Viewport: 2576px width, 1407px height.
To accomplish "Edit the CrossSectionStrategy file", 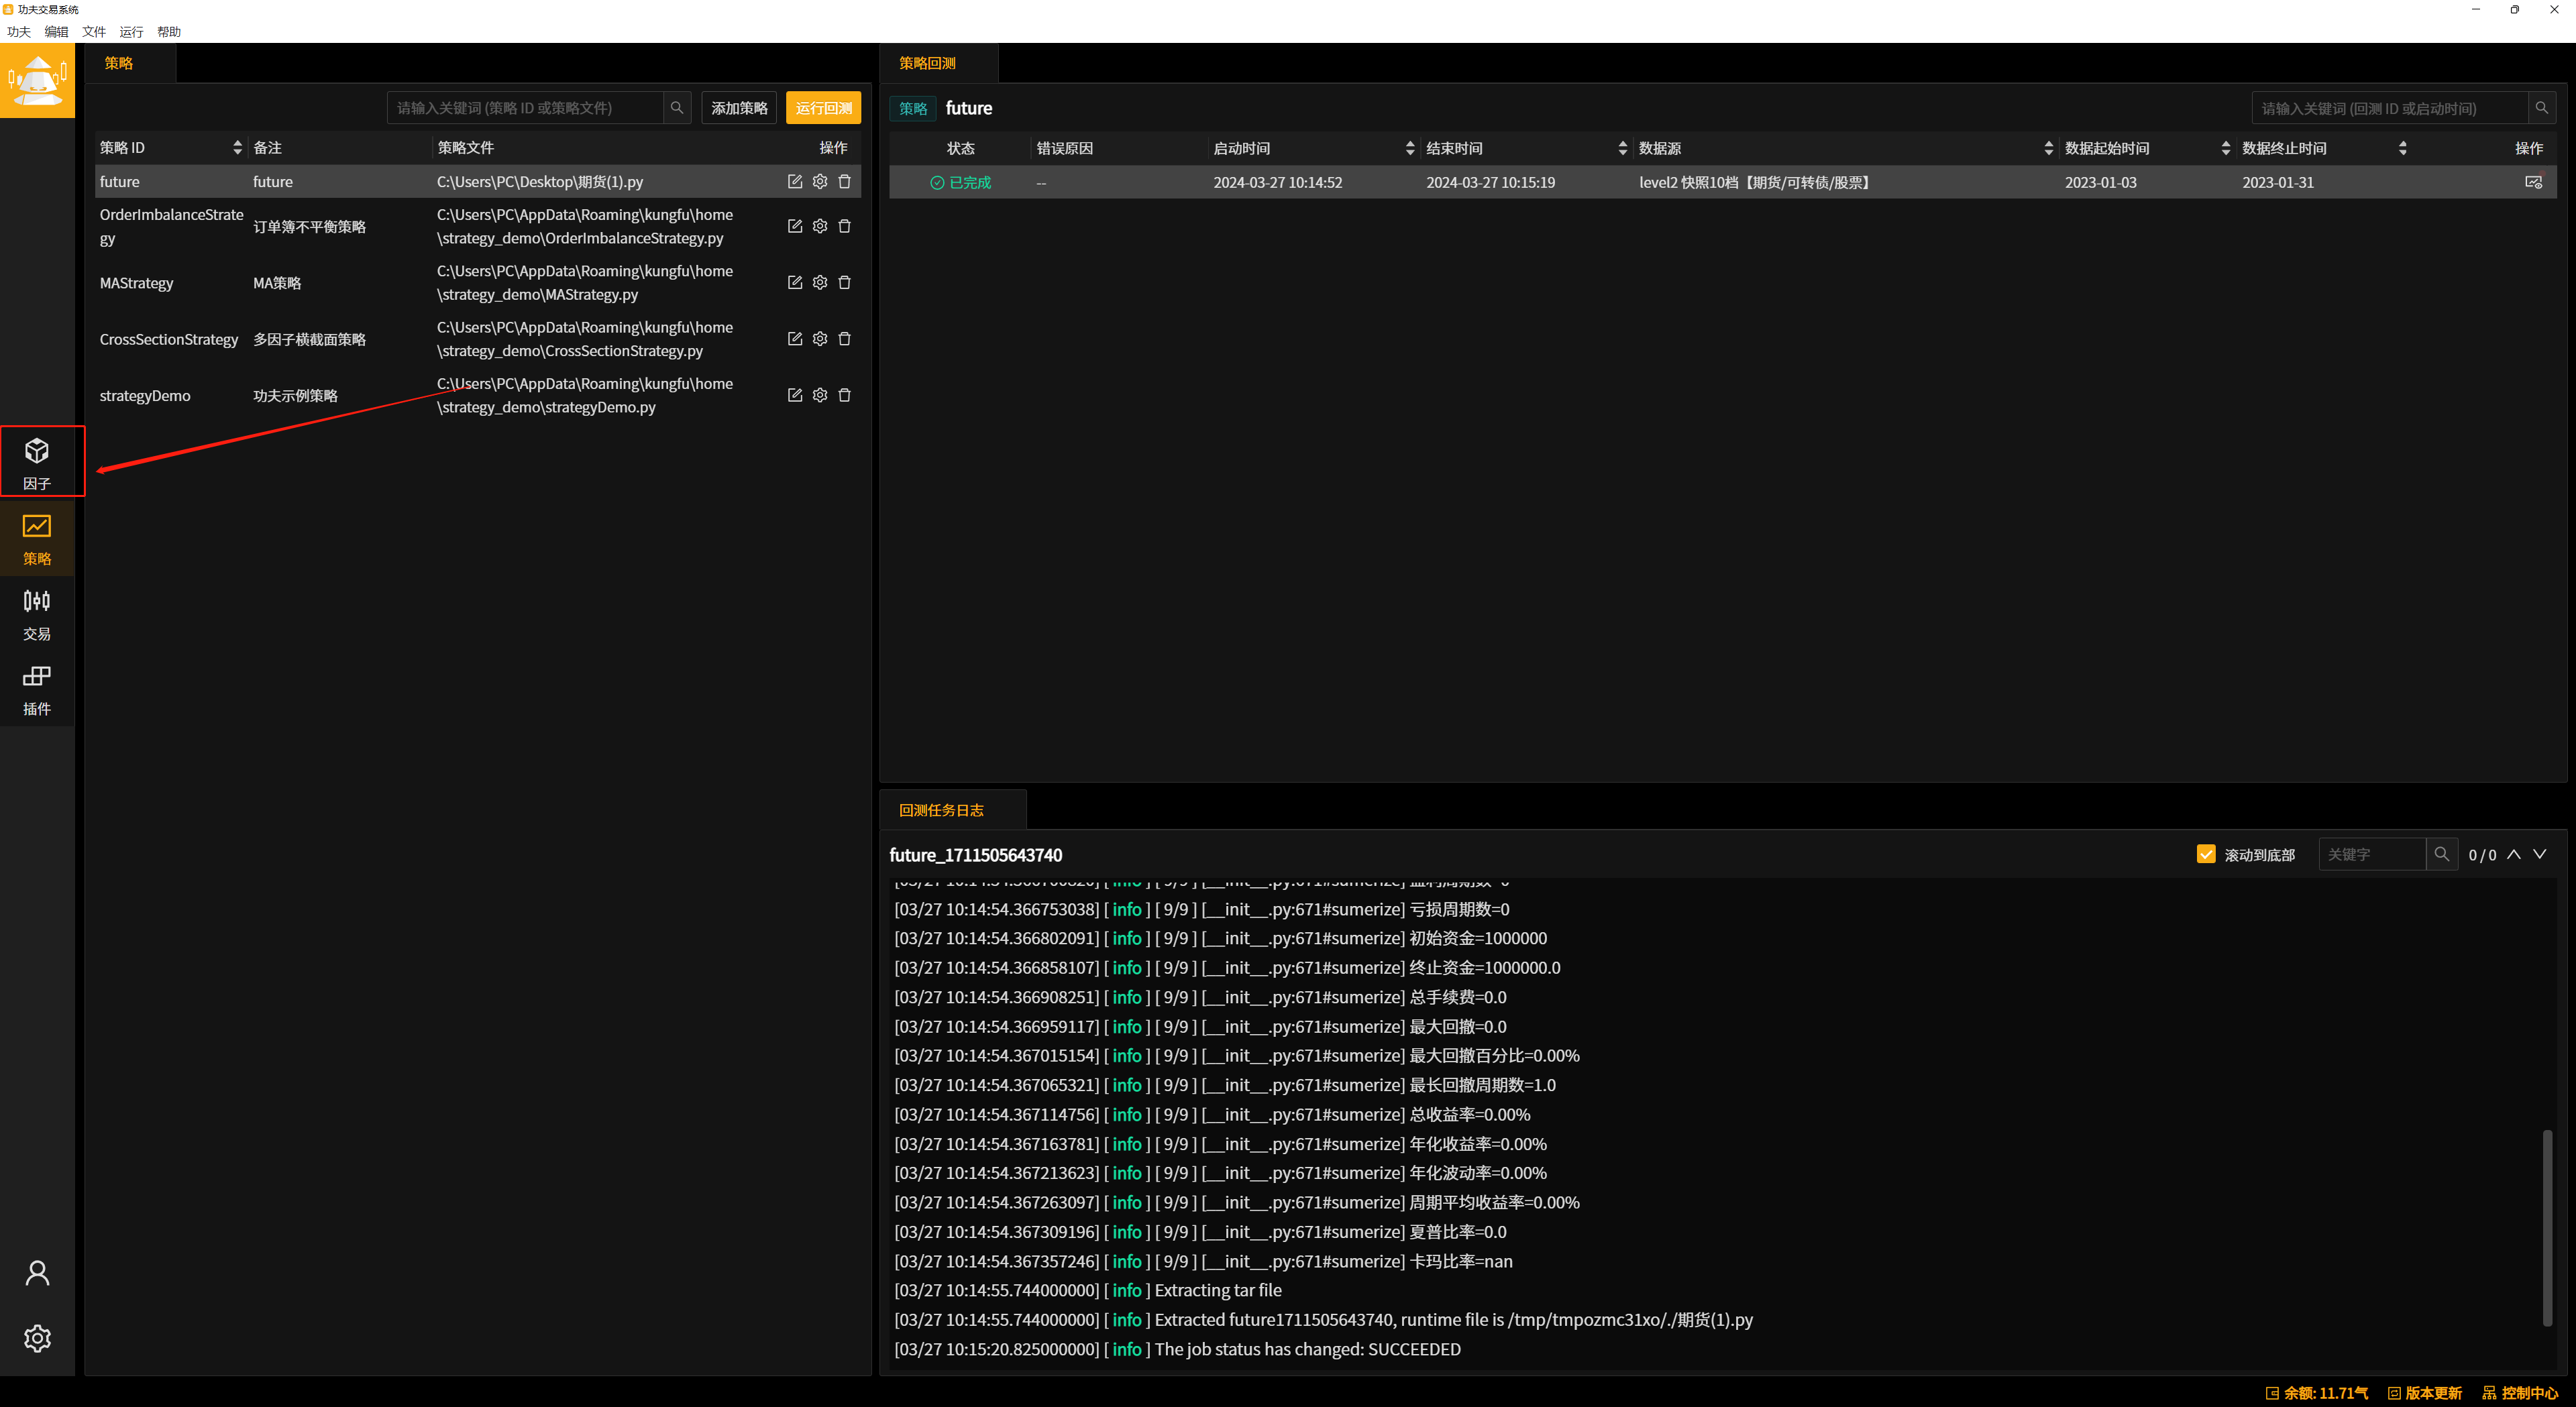I will coord(795,339).
